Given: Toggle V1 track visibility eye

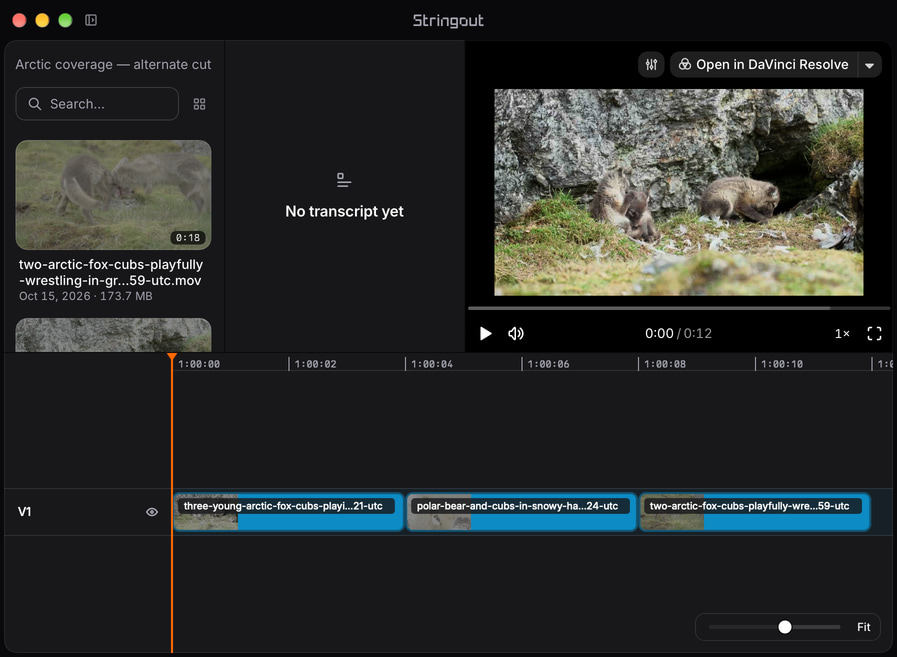Looking at the screenshot, I should (x=152, y=512).
